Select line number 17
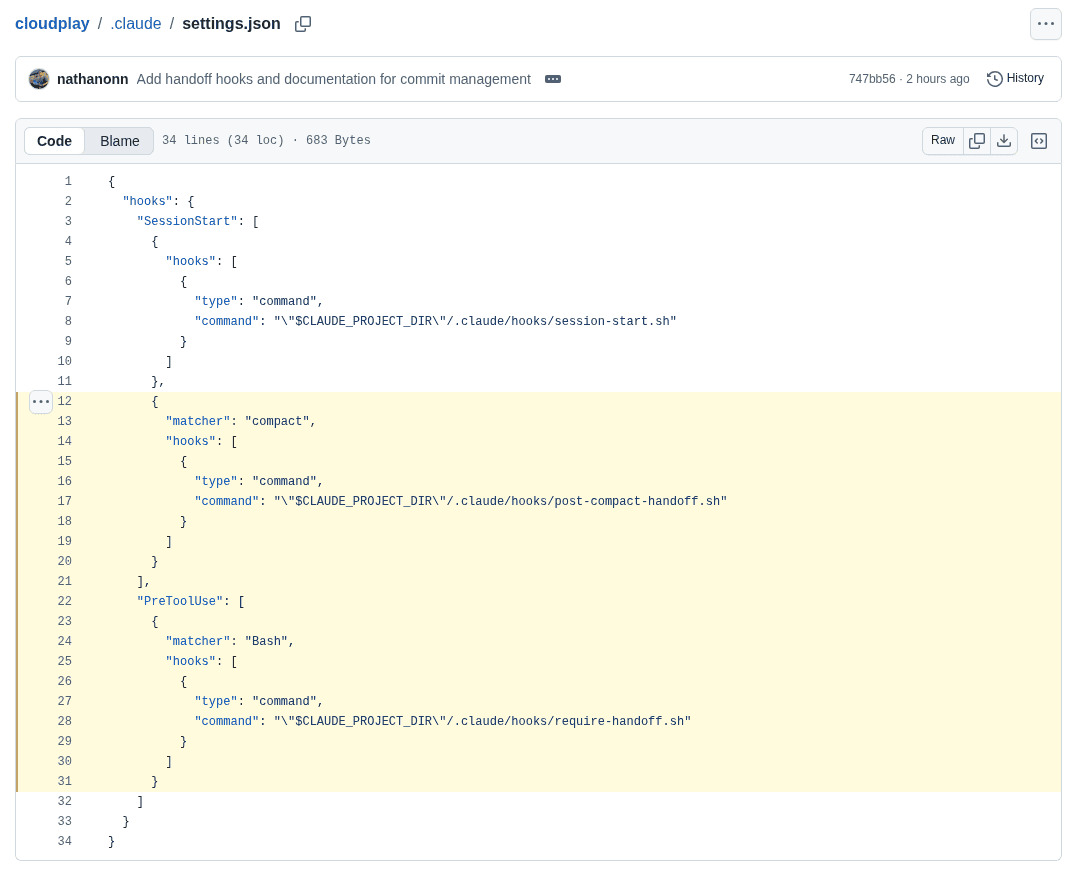 point(65,501)
